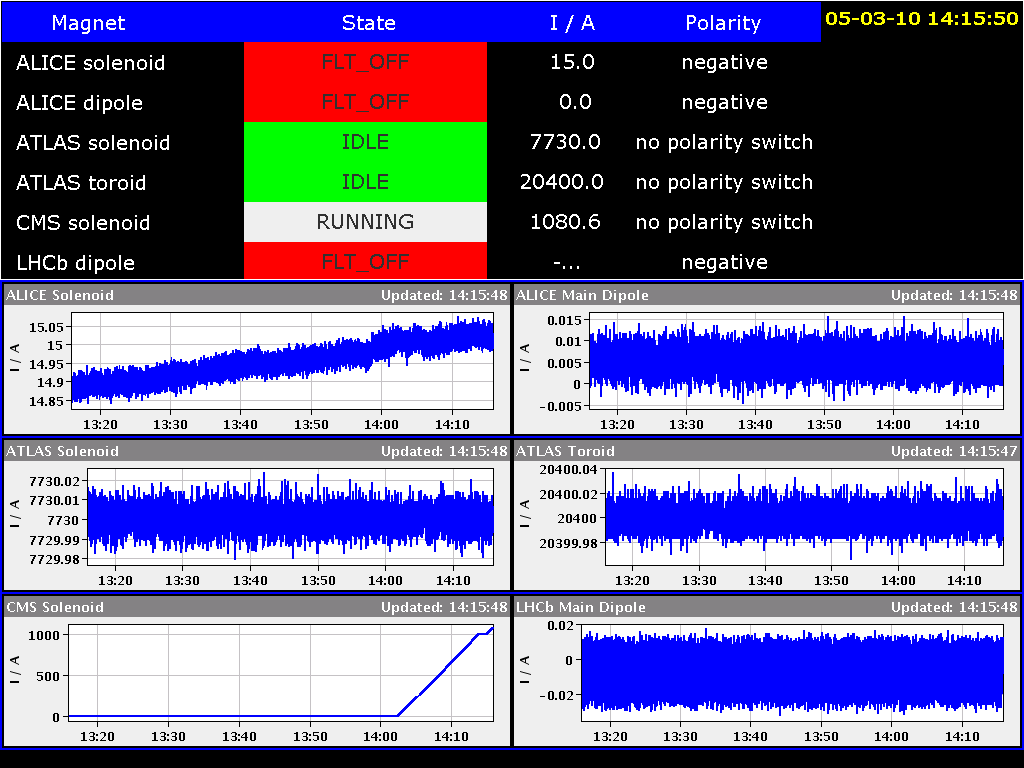Click the 1080.6 current value
The width and height of the screenshot is (1024, 768).
(x=565, y=222)
